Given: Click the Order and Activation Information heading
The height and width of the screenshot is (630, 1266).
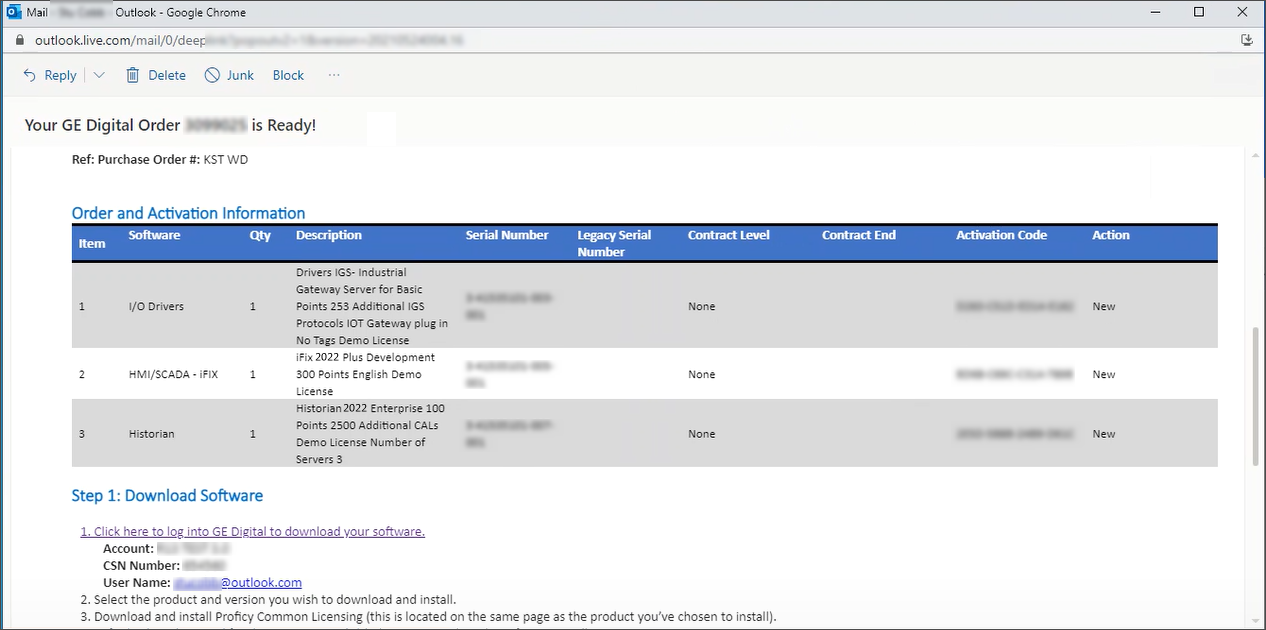Looking at the screenshot, I should coord(188,213).
